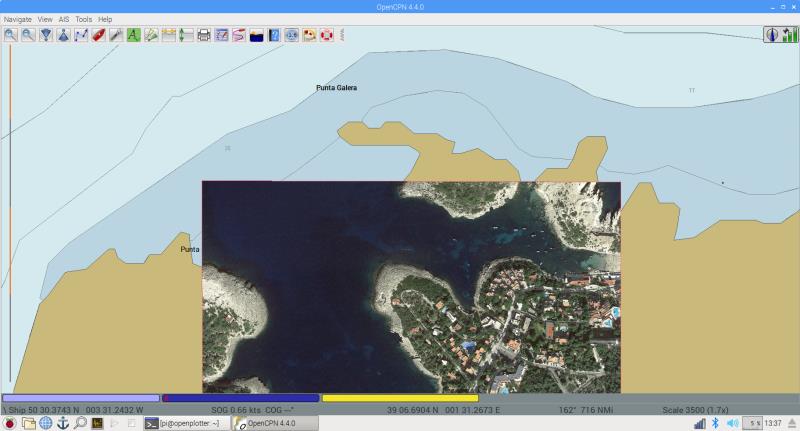Click the compass north-up indicator
The width and height of the screenshot is (800, 431).
pyautogui.click(x=773, y=35)
